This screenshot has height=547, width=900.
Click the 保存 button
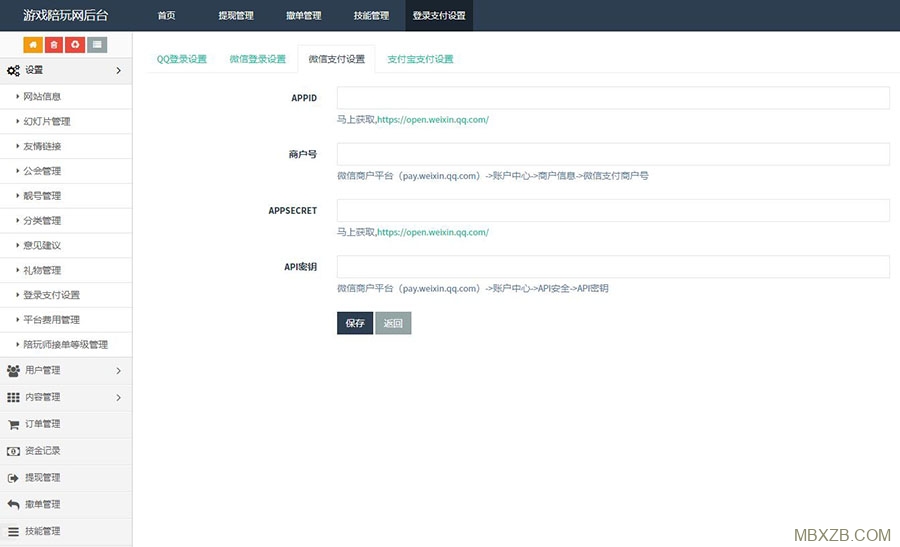pyautogui.click(x=355, y=323)
